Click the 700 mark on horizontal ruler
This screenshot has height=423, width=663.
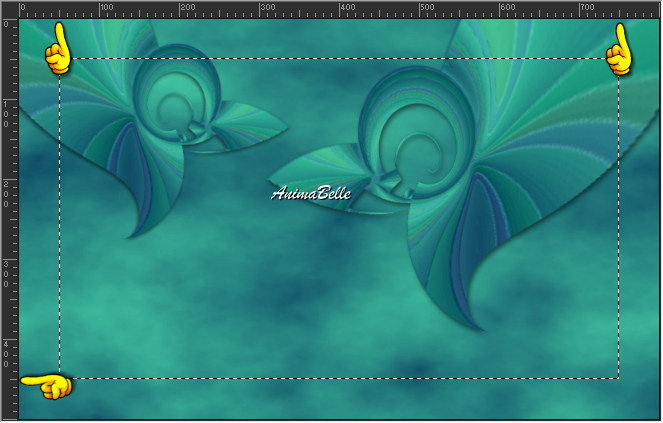tap(587, 7)
